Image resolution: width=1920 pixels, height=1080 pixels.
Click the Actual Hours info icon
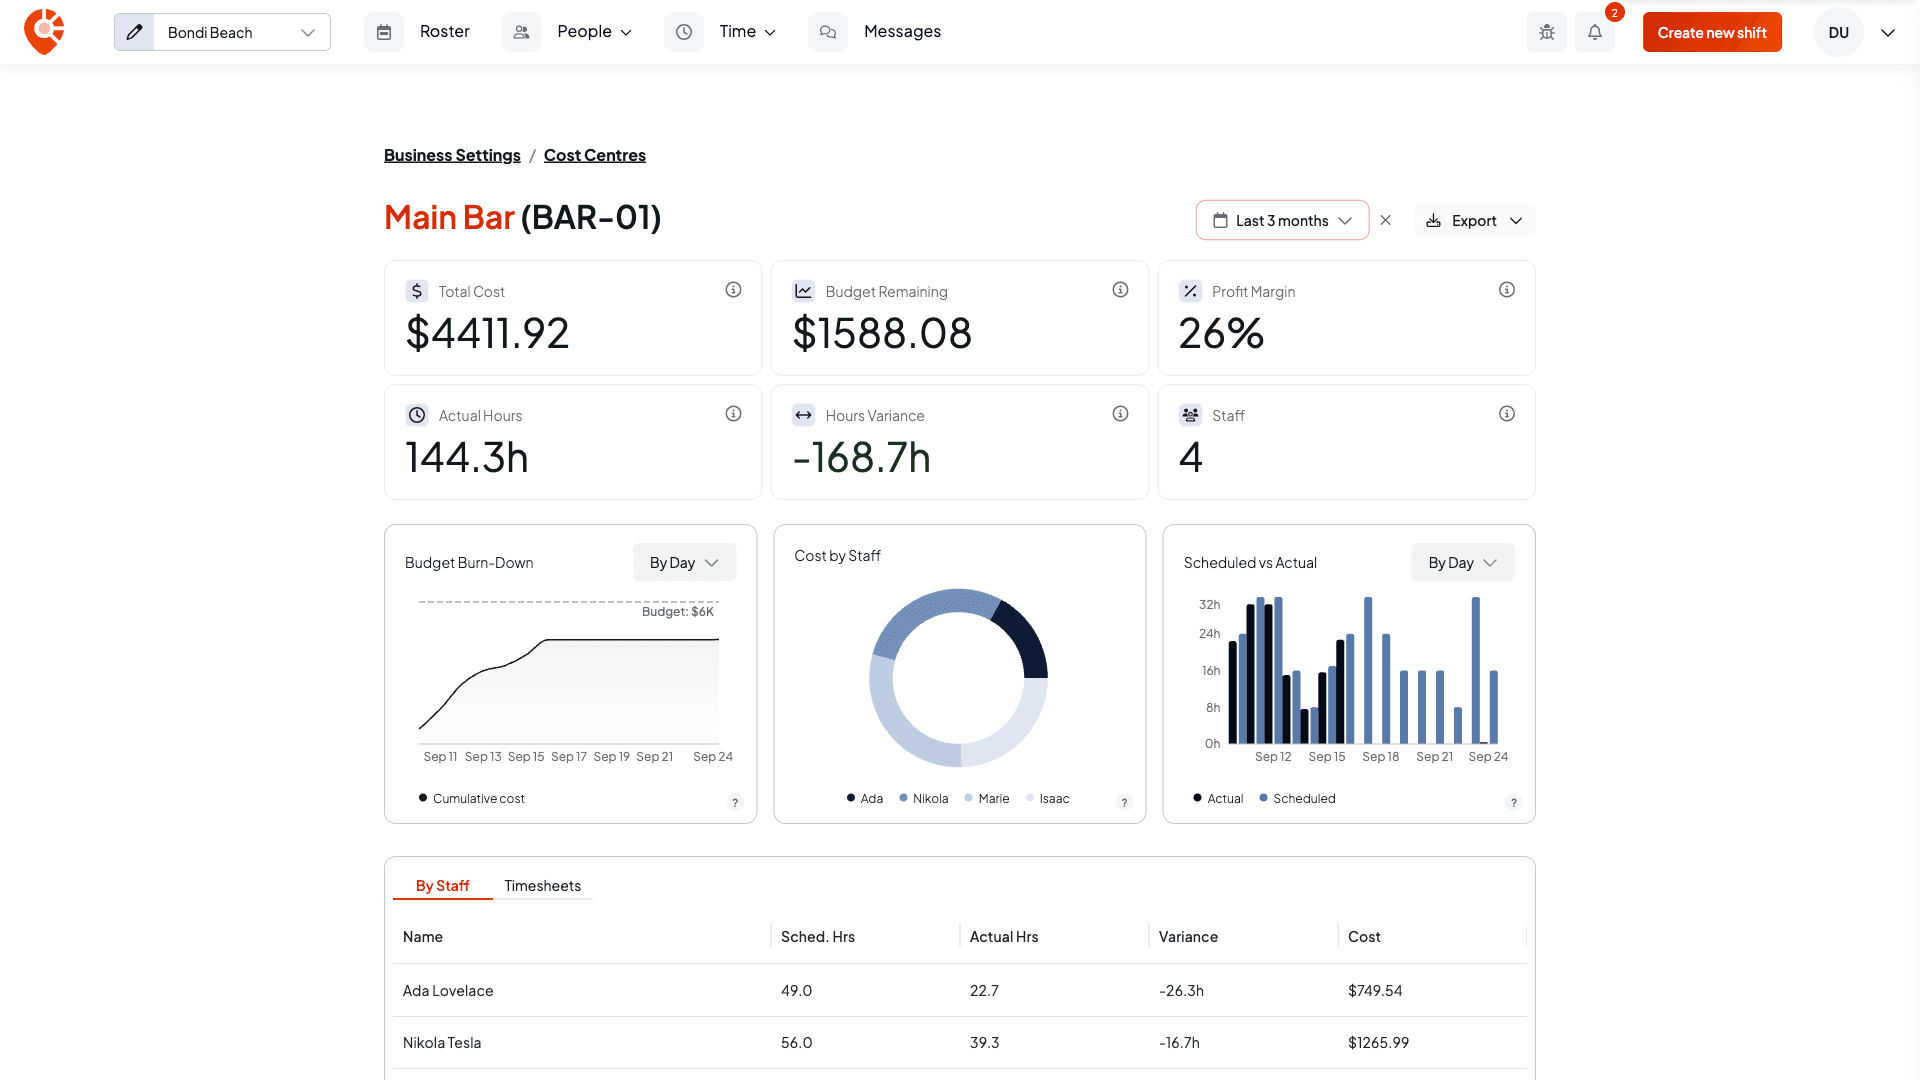(x=734, y=414)
